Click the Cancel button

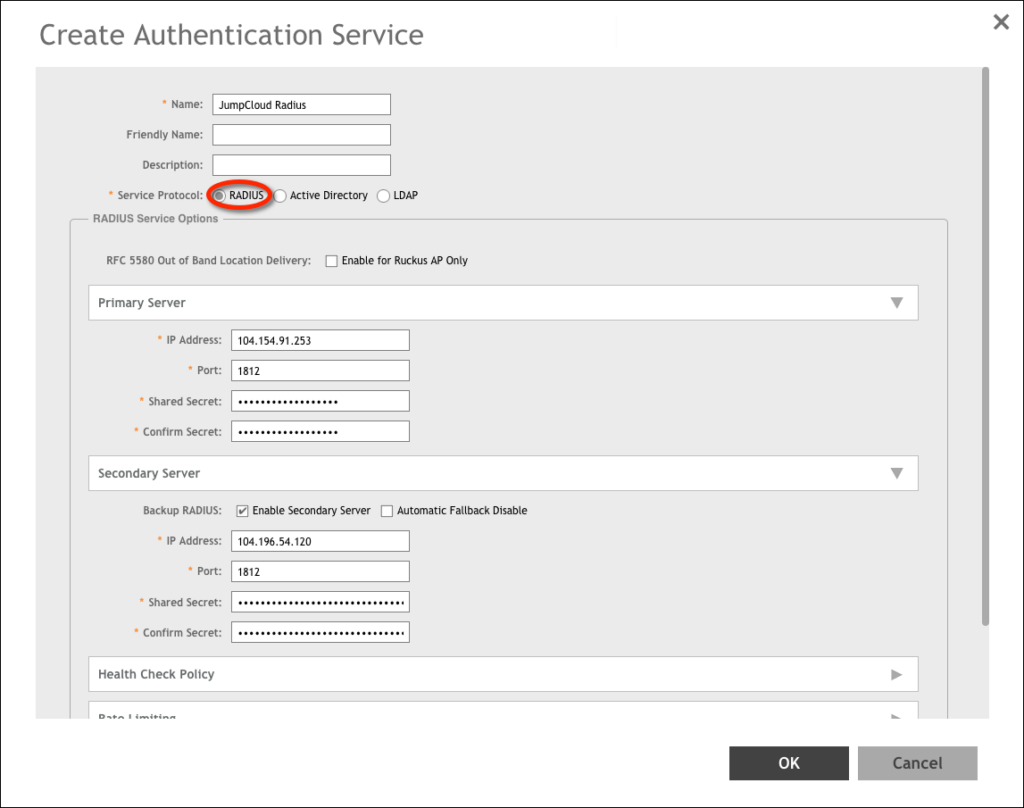(917, 763)
